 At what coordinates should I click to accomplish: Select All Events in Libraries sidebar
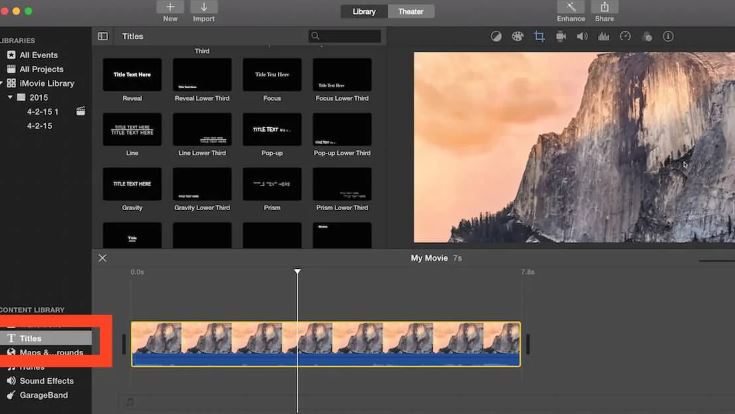(38, 55)
